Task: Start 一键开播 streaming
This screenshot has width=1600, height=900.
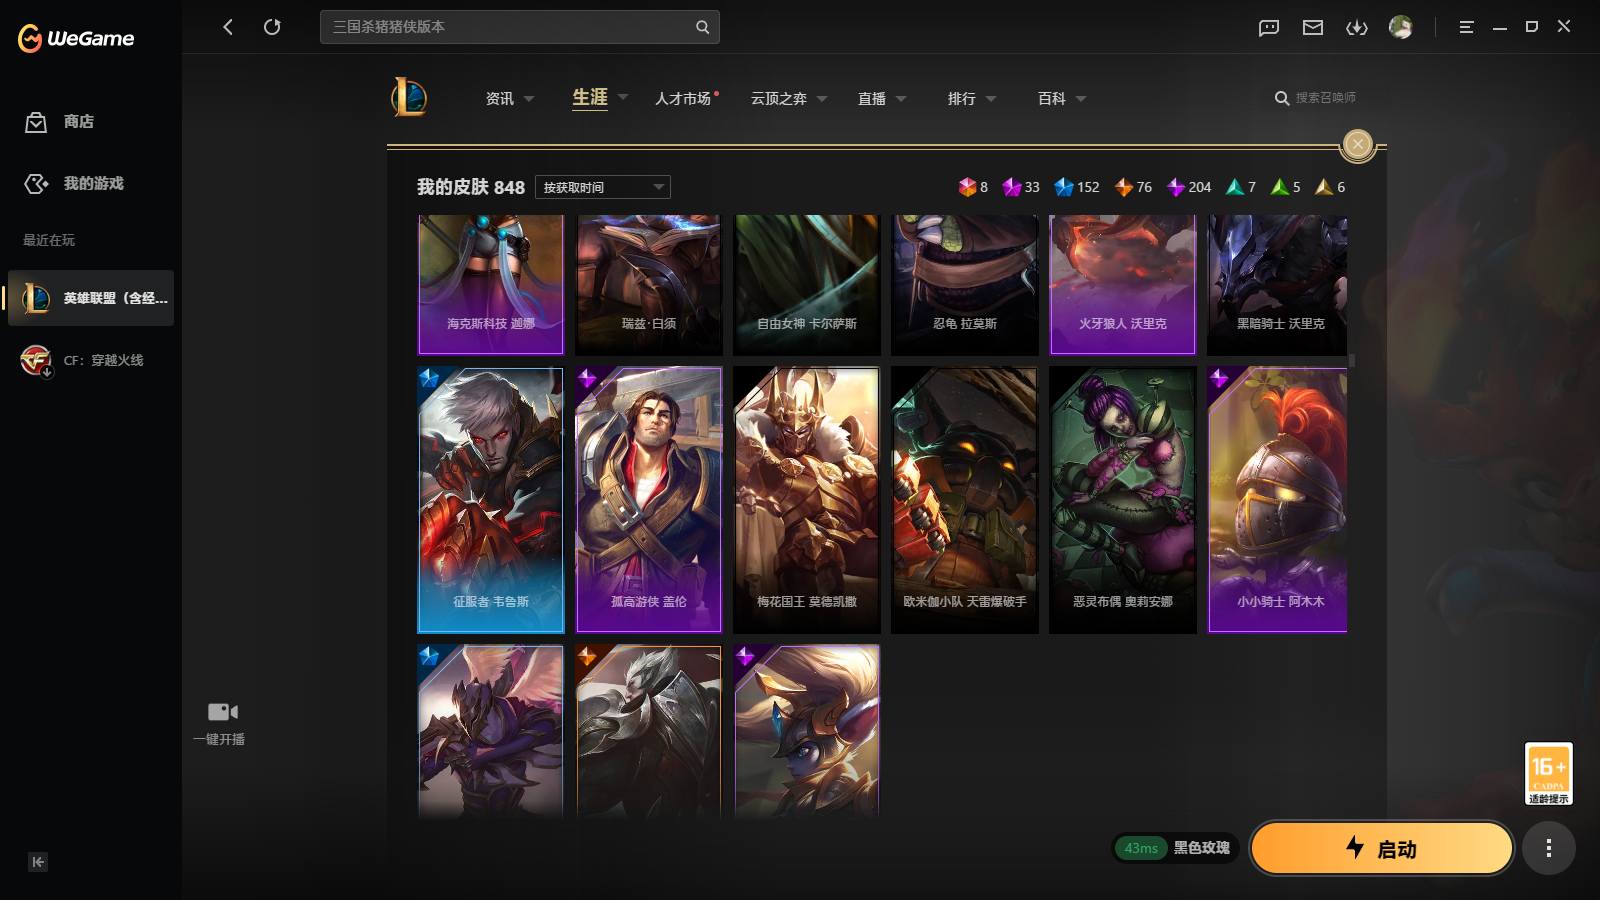Action: [x=220, y=724]
